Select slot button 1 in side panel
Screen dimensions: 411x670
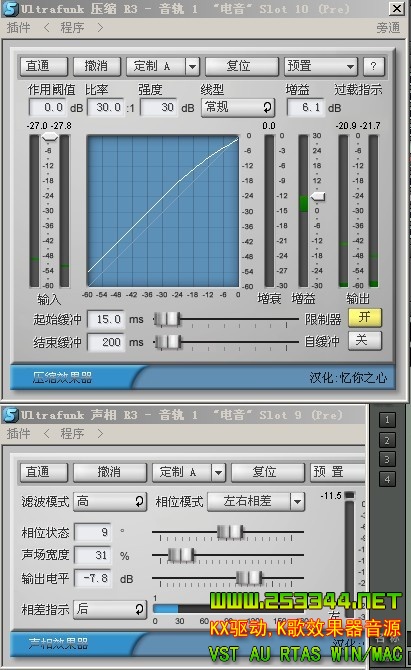point(387,420)
